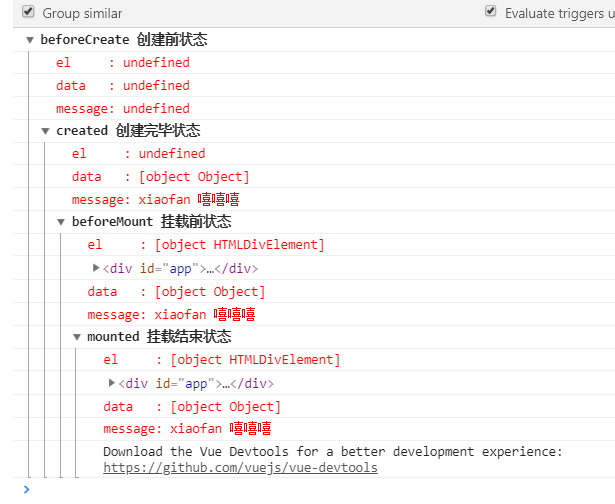Click the created 创建完毕状态 header text

click(128, 131)
